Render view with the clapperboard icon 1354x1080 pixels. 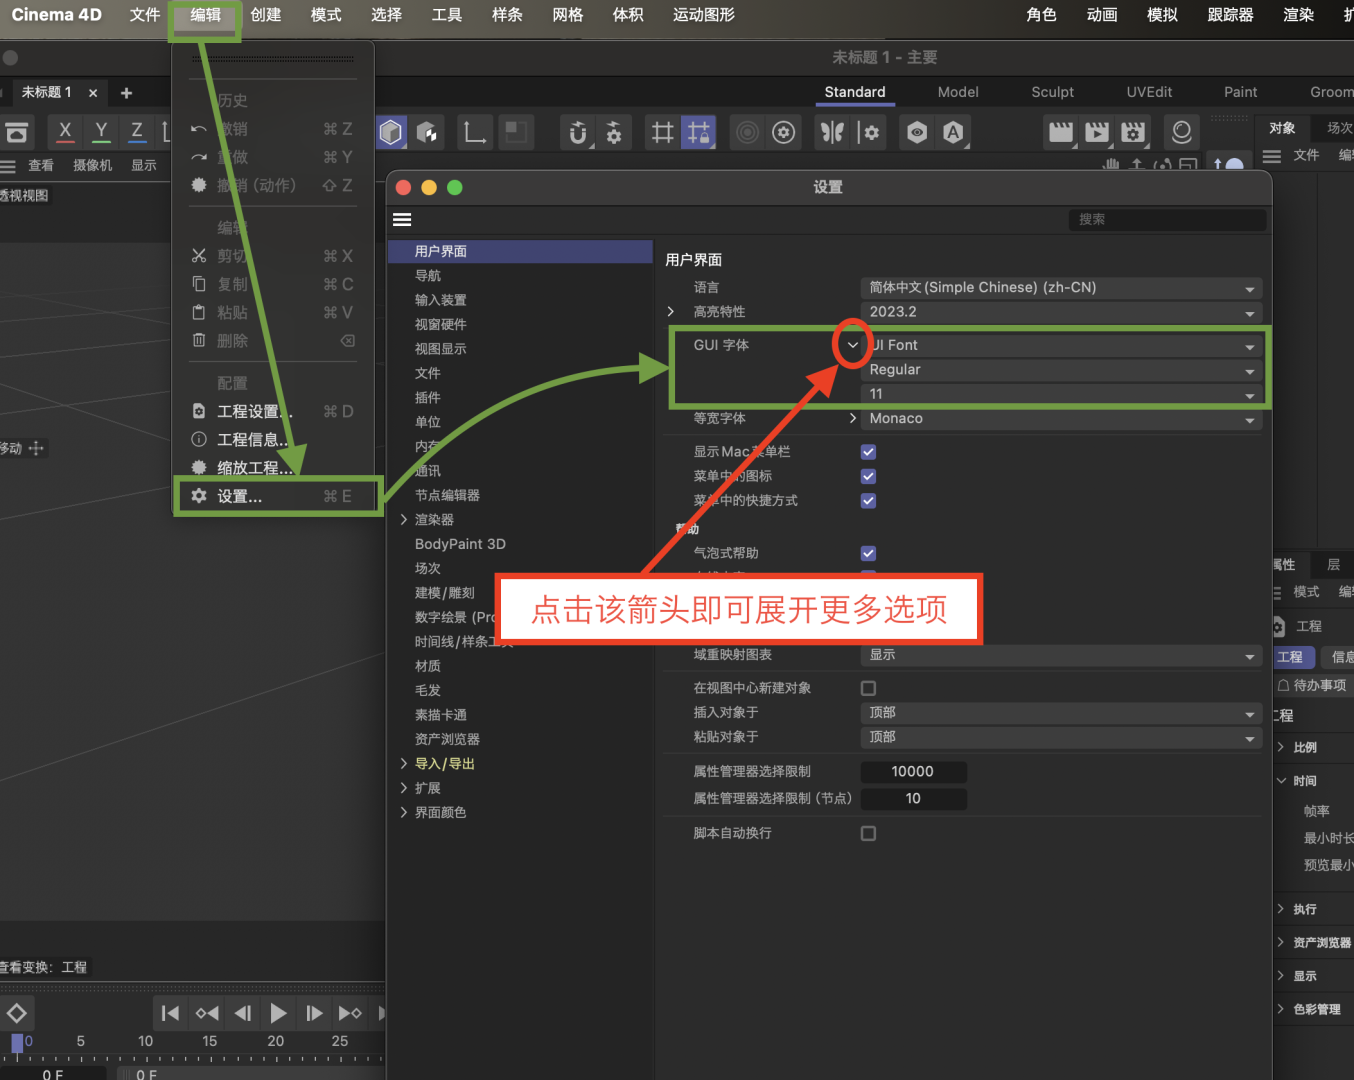pyautogui.click(x=1060, y=132)
